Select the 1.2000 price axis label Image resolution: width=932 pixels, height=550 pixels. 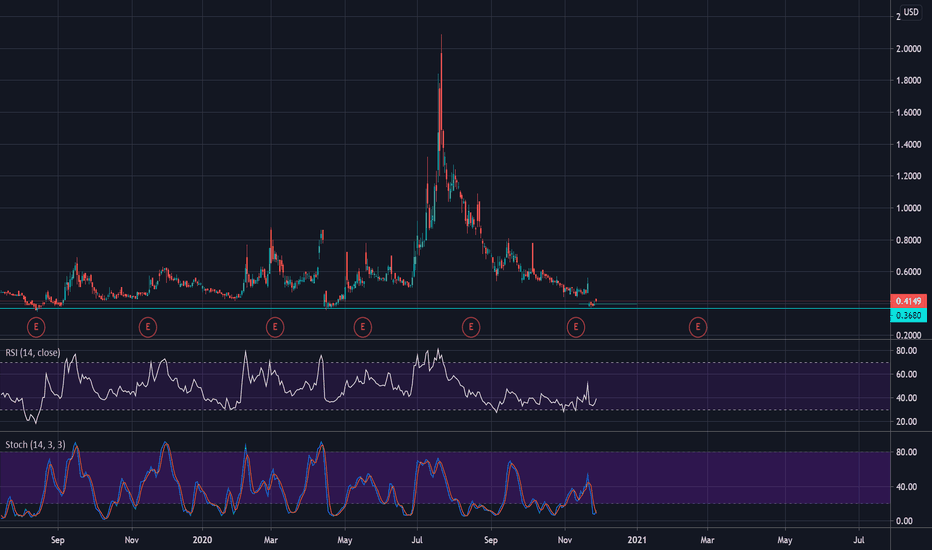pyautogui.click(x=909, y=177)
